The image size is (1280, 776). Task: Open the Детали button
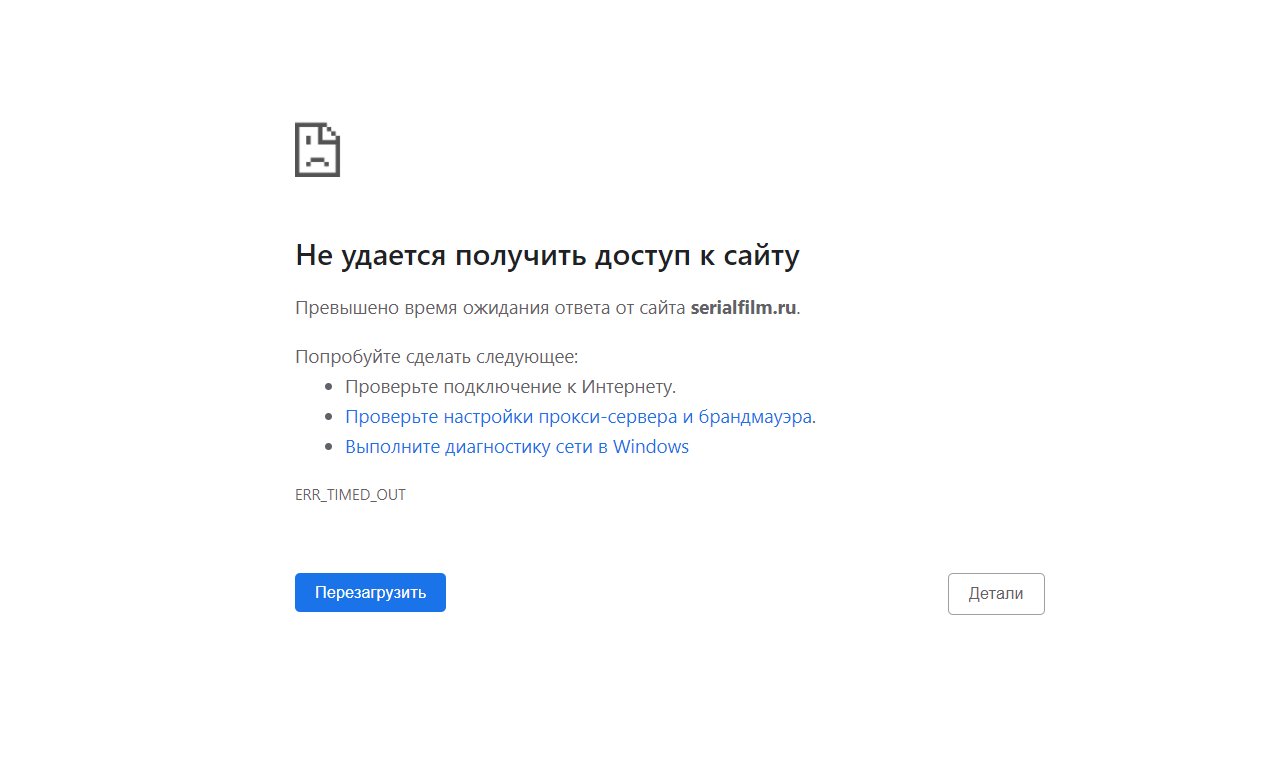pos(995,593)
